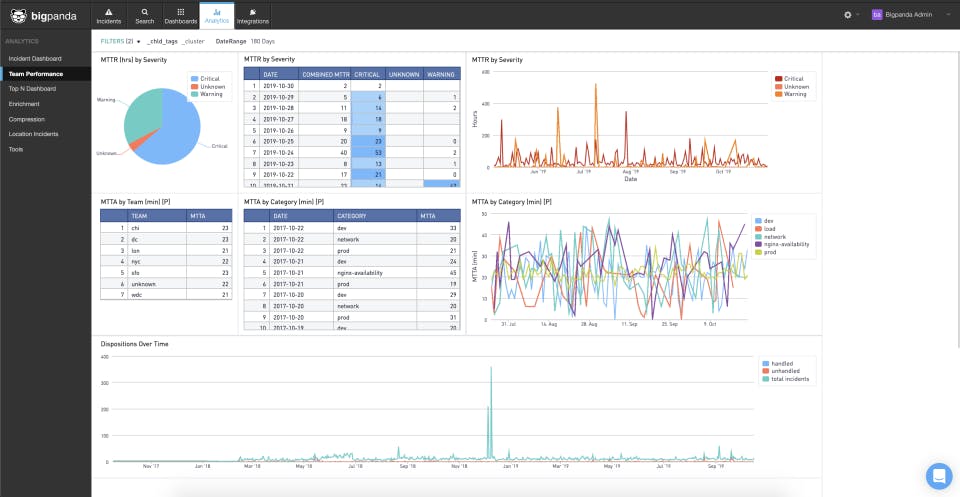The image size is (960, 497).
Task: Sort by COMBINED MTTR column header
Action: (324, 74)
